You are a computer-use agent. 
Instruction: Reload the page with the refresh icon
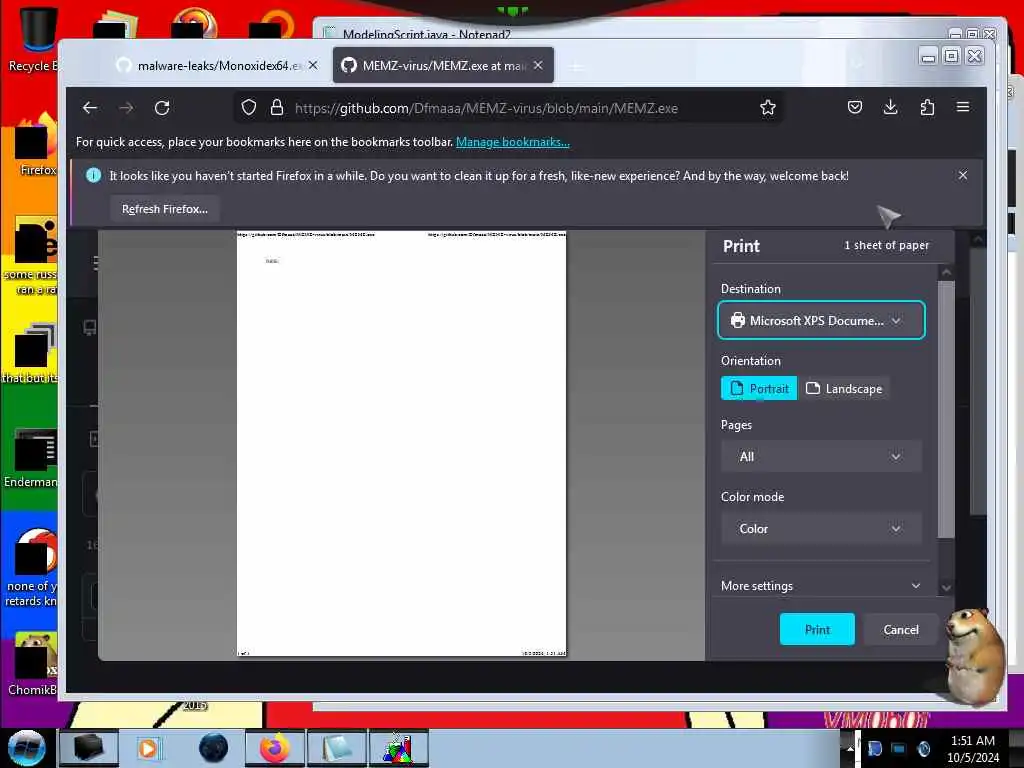coord(162,108)
